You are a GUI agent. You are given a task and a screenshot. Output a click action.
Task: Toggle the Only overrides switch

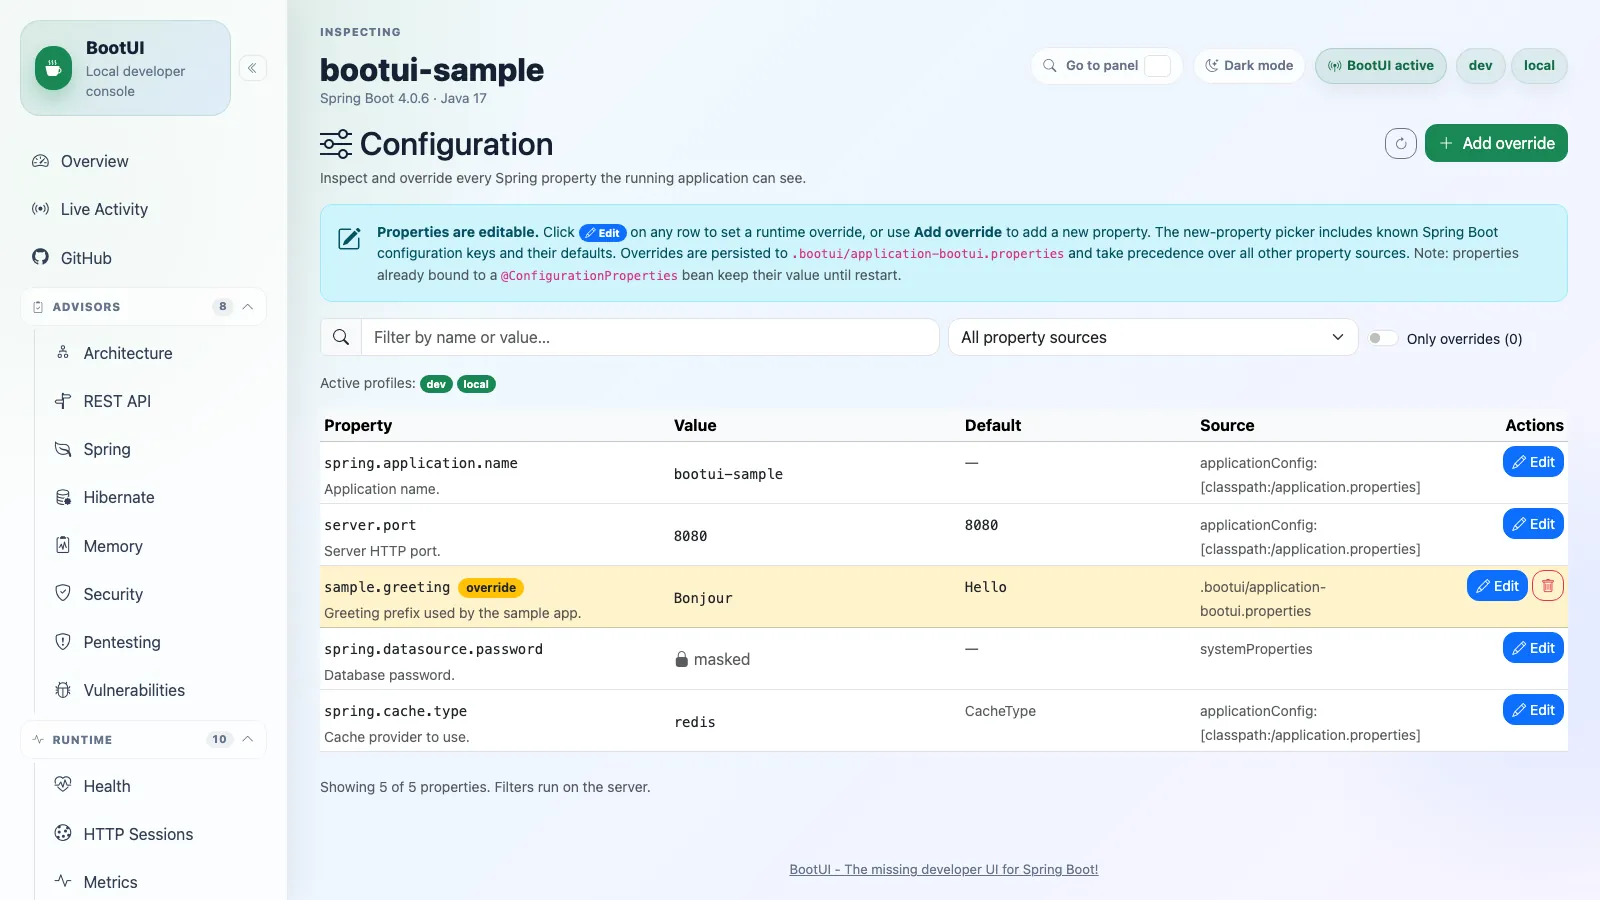pos(1382,338)
